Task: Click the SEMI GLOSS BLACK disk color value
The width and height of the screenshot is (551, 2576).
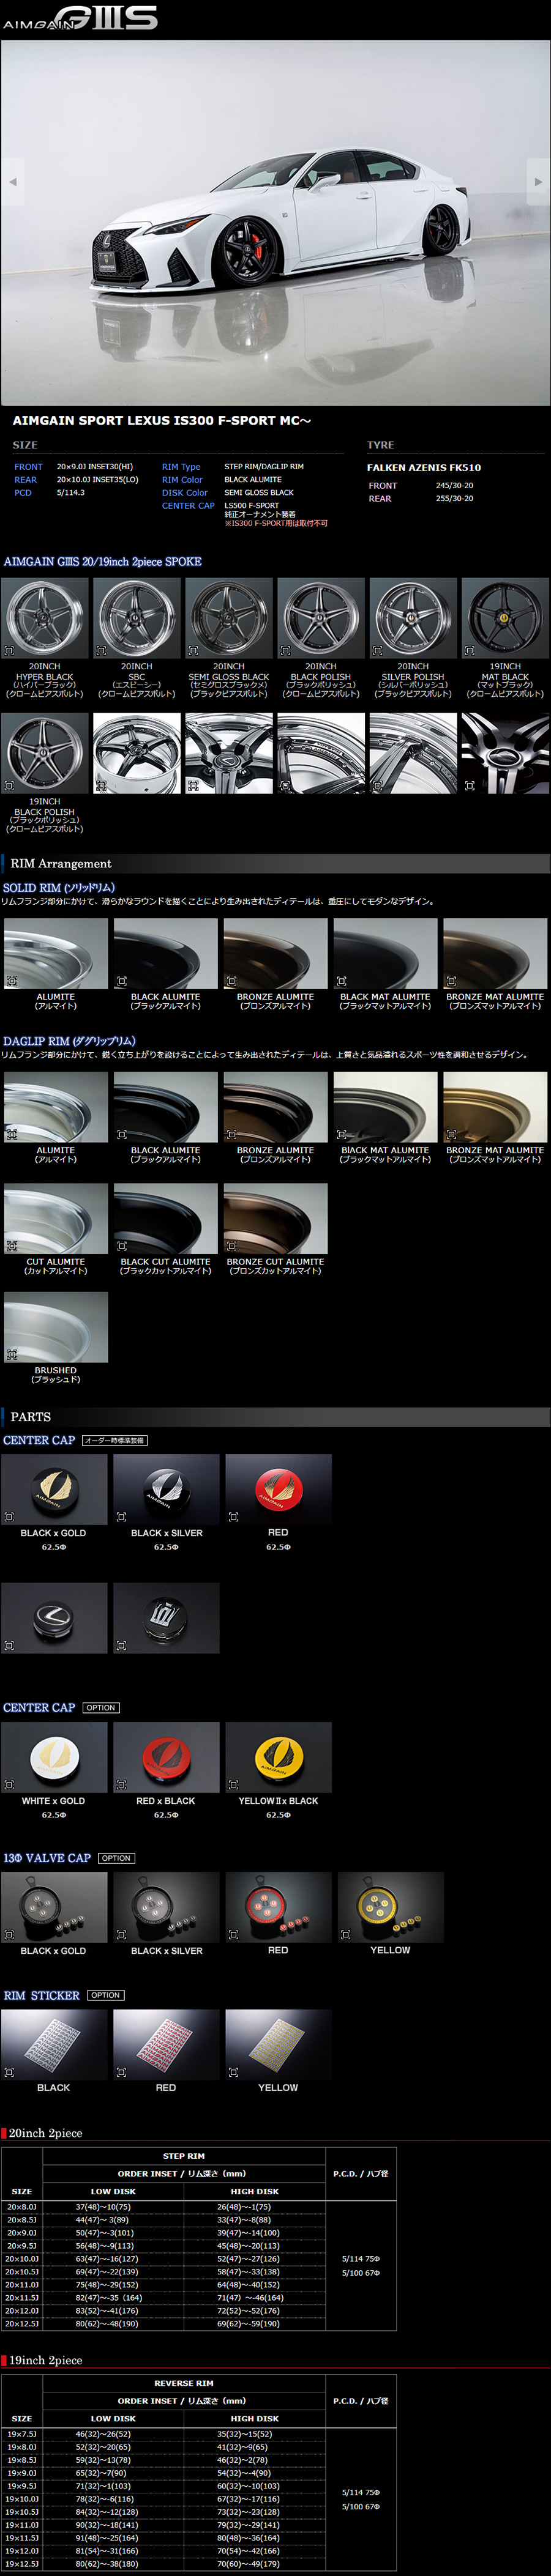Action: 259,493
